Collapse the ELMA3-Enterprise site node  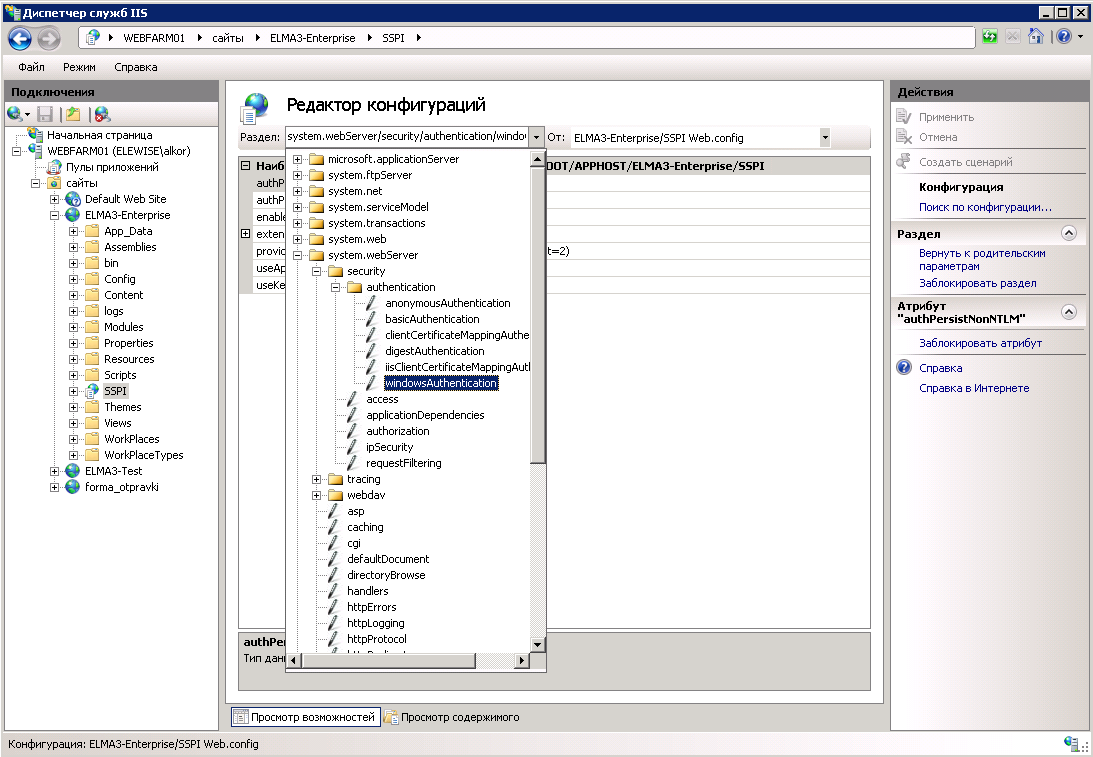(56, 215)
